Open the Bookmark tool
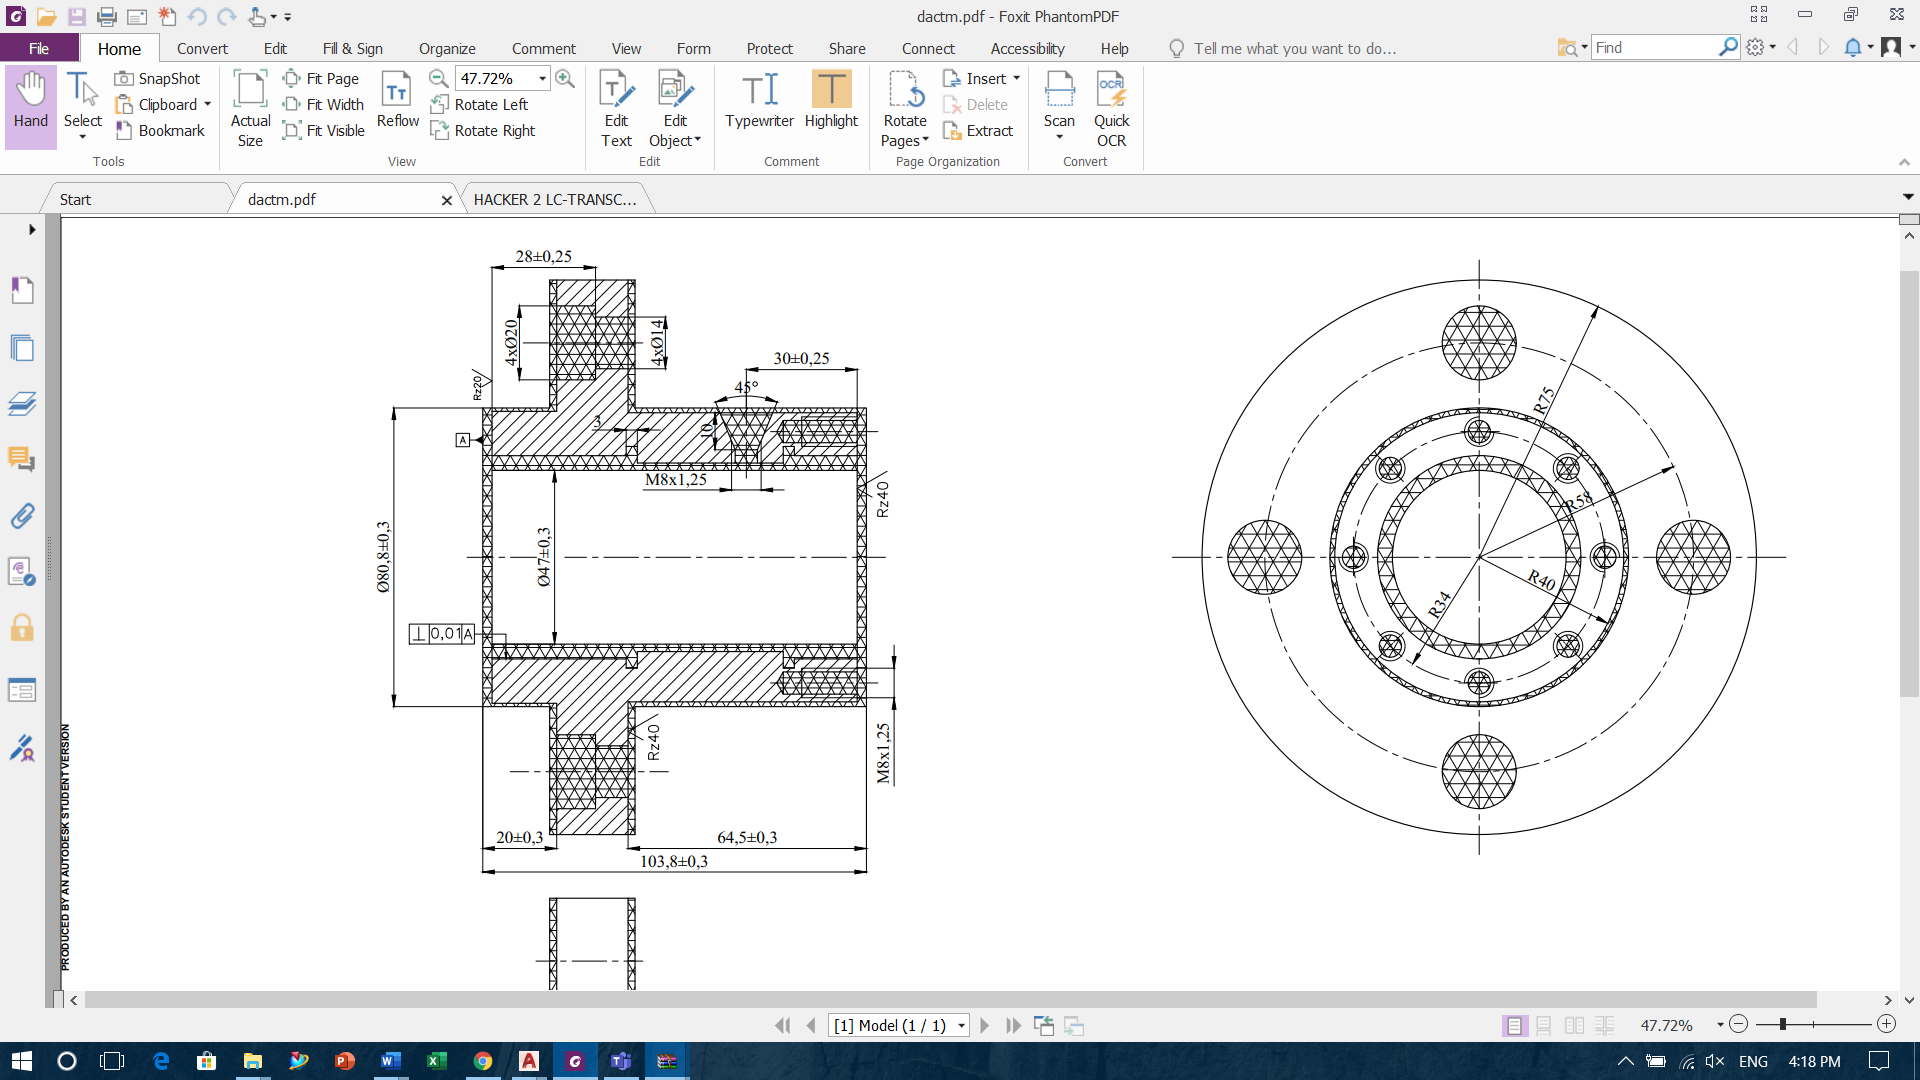The height and width of the screenshot is (1080, 1920). [160, 130]
